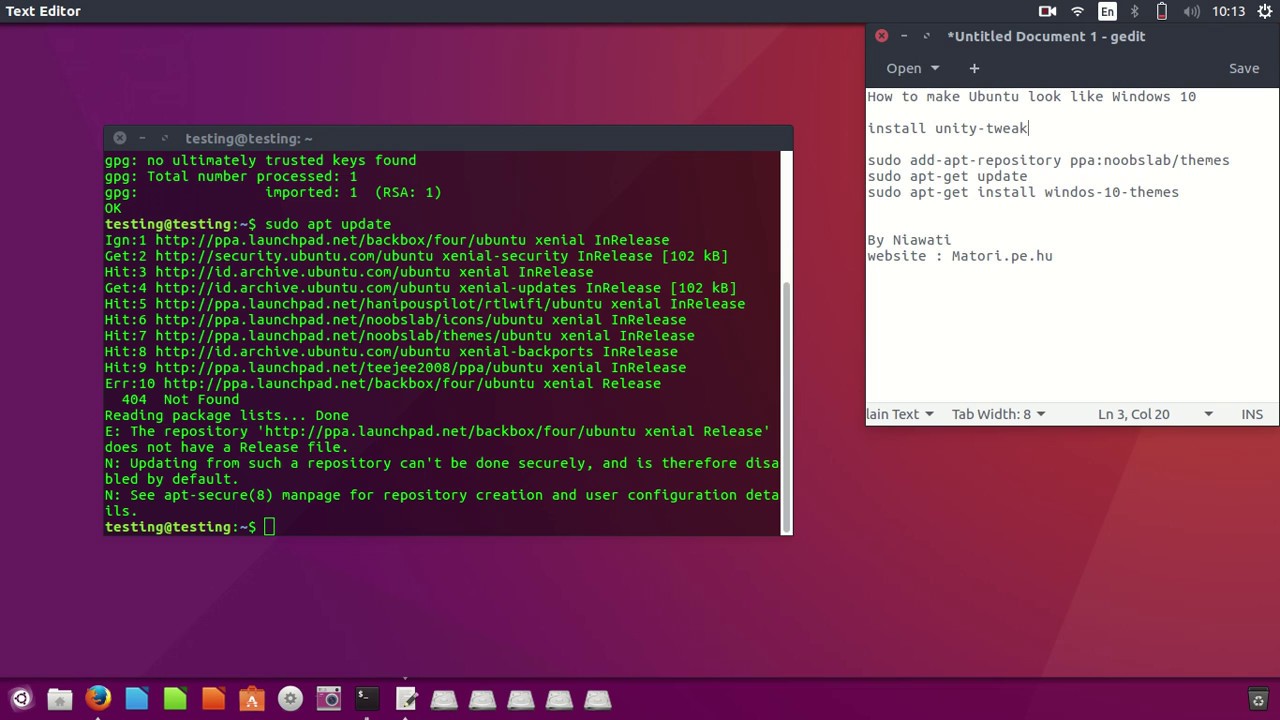
Task: Click 'sudo apt update' command in terminal
Action: pos(327,224)
